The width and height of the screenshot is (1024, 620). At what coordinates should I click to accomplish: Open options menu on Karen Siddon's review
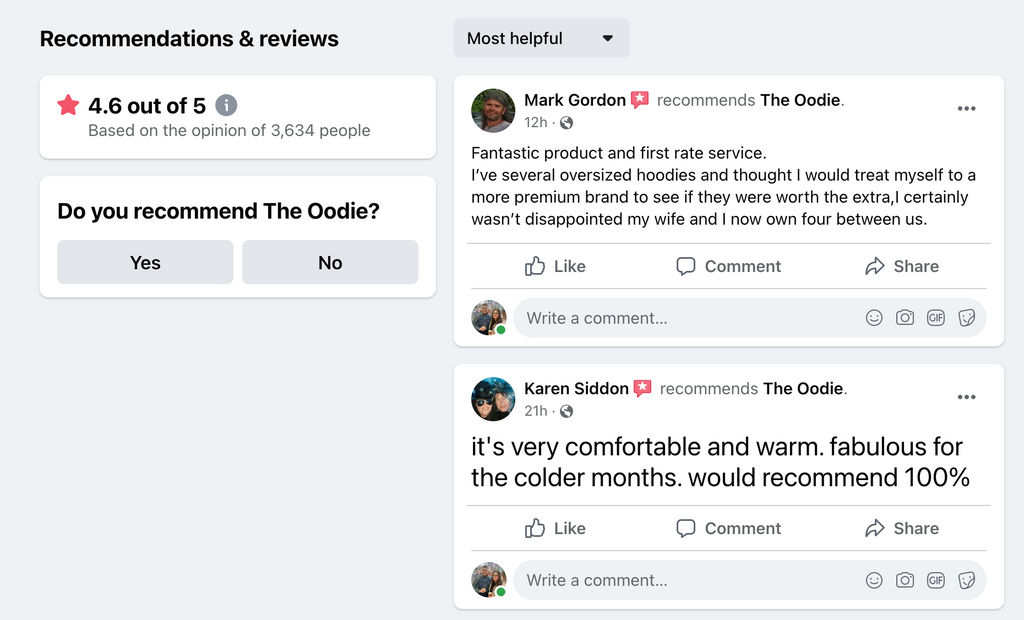(966, 397)
